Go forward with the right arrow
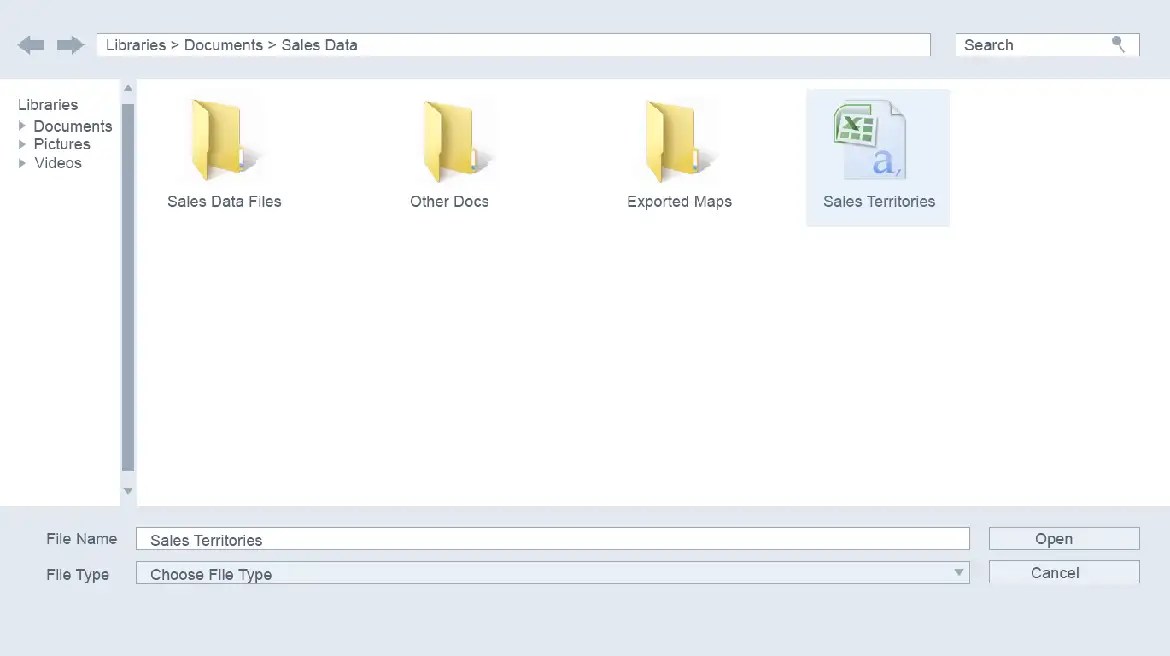This screenshot has width=1170, height=656. 70,45
